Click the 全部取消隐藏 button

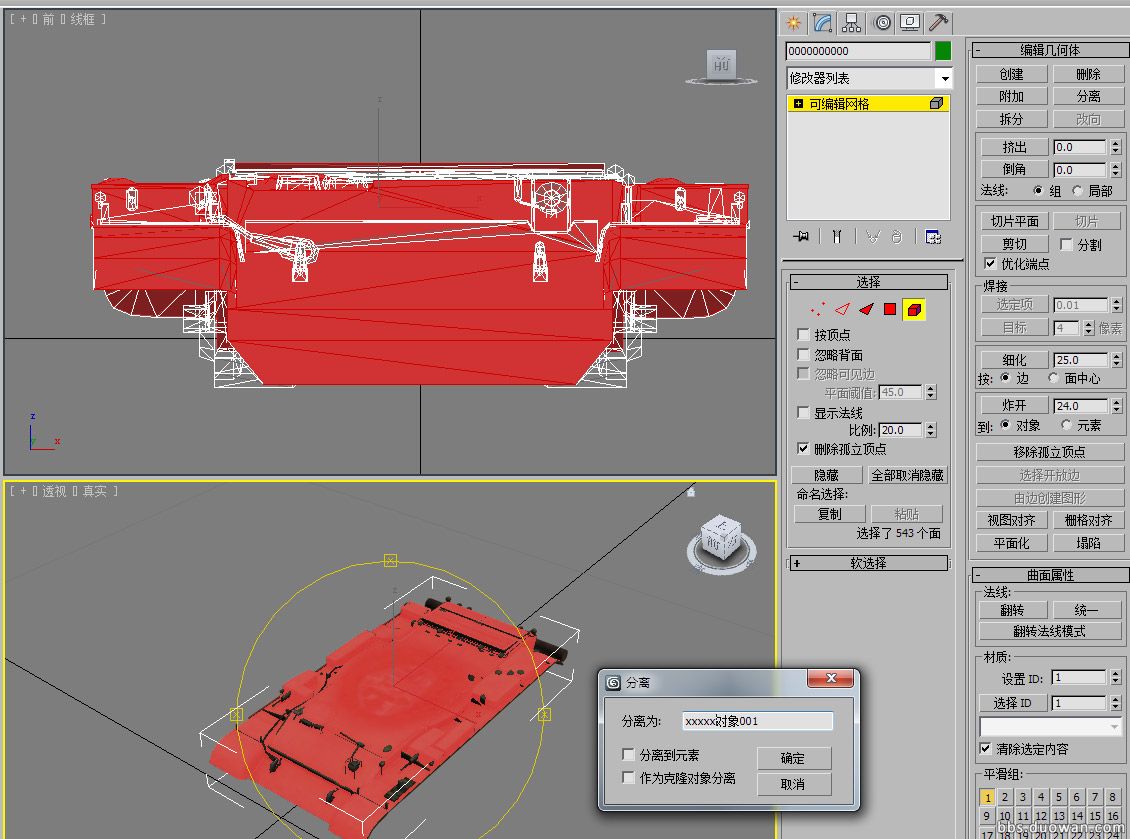point(907,475)
